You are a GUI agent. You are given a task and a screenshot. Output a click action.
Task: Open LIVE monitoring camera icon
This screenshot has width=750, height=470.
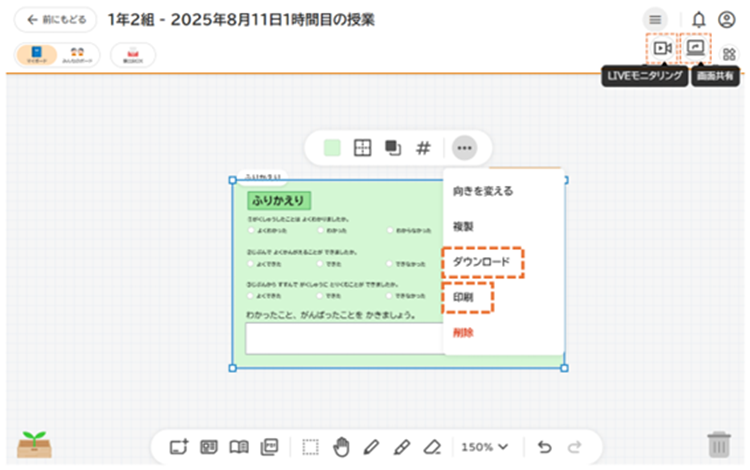click(x=661, y=48)
